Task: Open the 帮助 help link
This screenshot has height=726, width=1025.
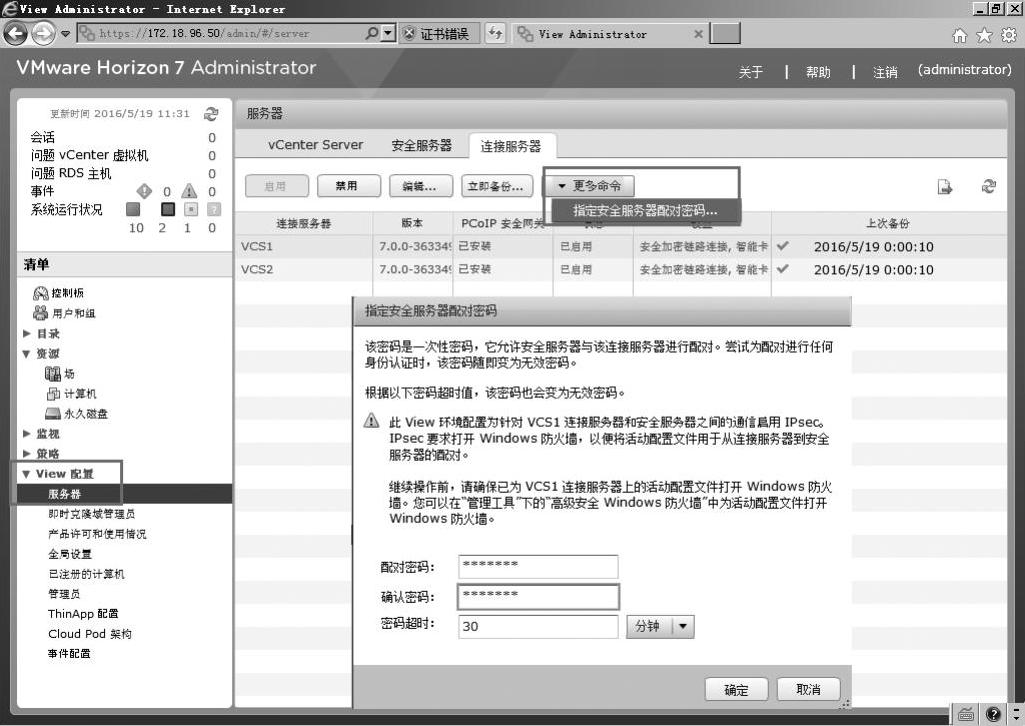Action: tap(818, 72)
